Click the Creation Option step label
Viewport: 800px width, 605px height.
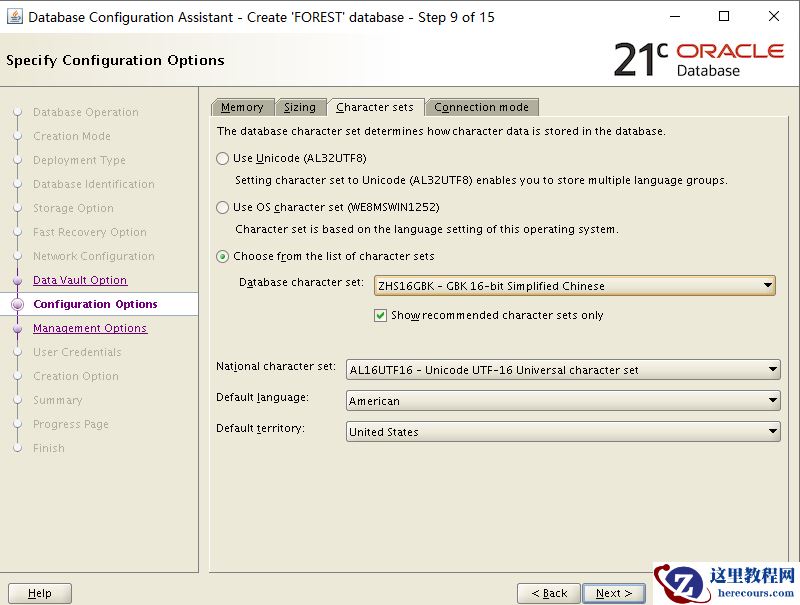pyautogui.click(x=76, y=376)
